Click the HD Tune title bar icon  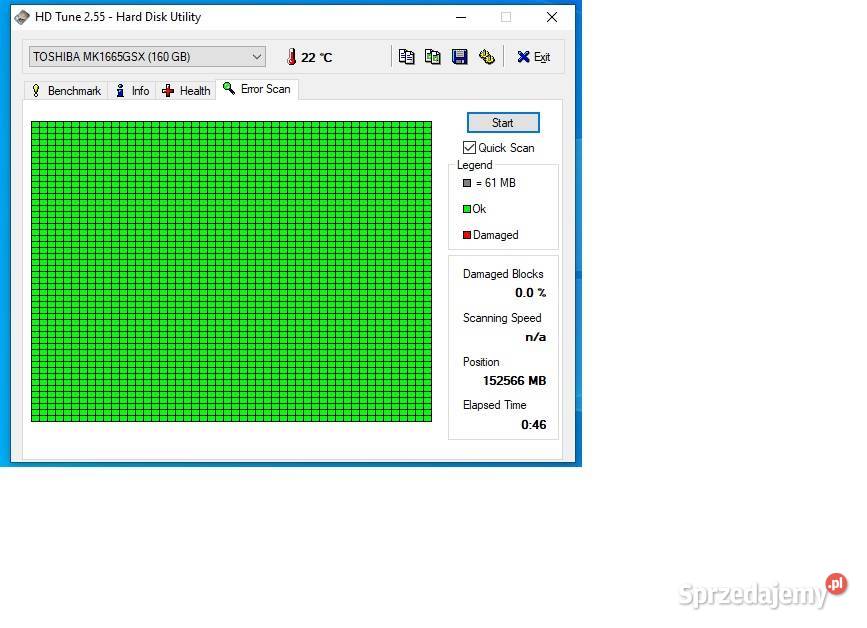[x=22, y=17]
